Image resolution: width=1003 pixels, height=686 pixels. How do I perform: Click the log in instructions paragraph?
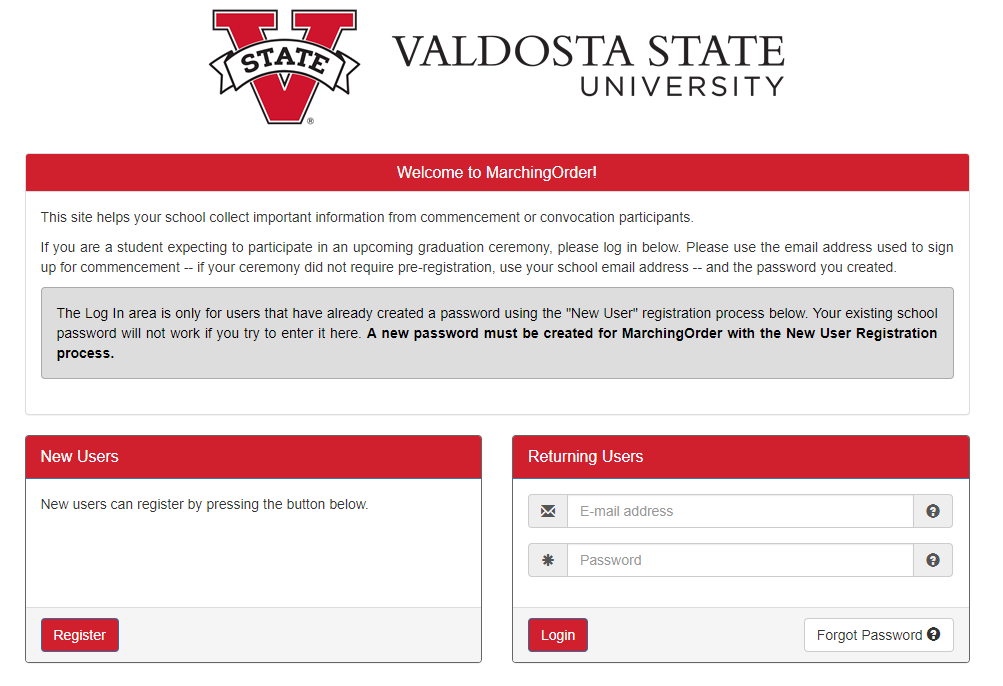495,257
